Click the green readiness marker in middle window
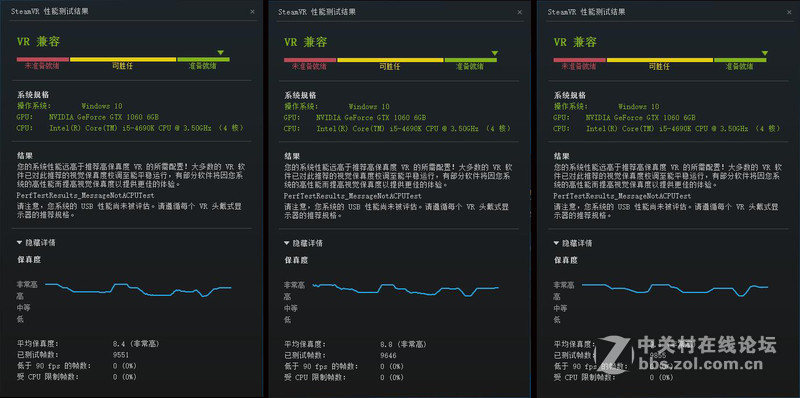The image size is (800, 398). [494, 53]
